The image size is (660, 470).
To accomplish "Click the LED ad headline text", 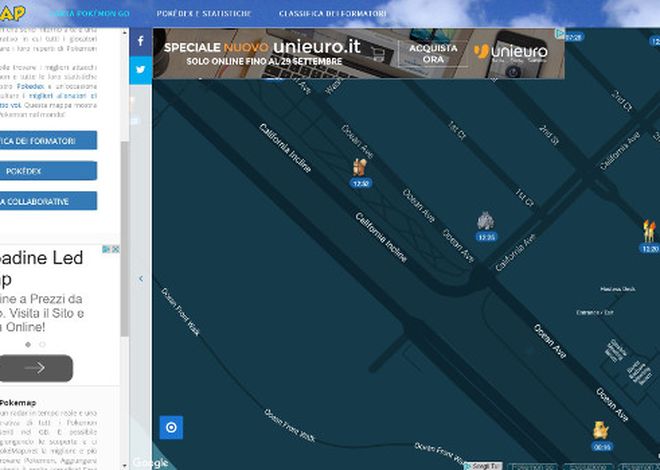I will pyautogui.click(x=42, y=268).
